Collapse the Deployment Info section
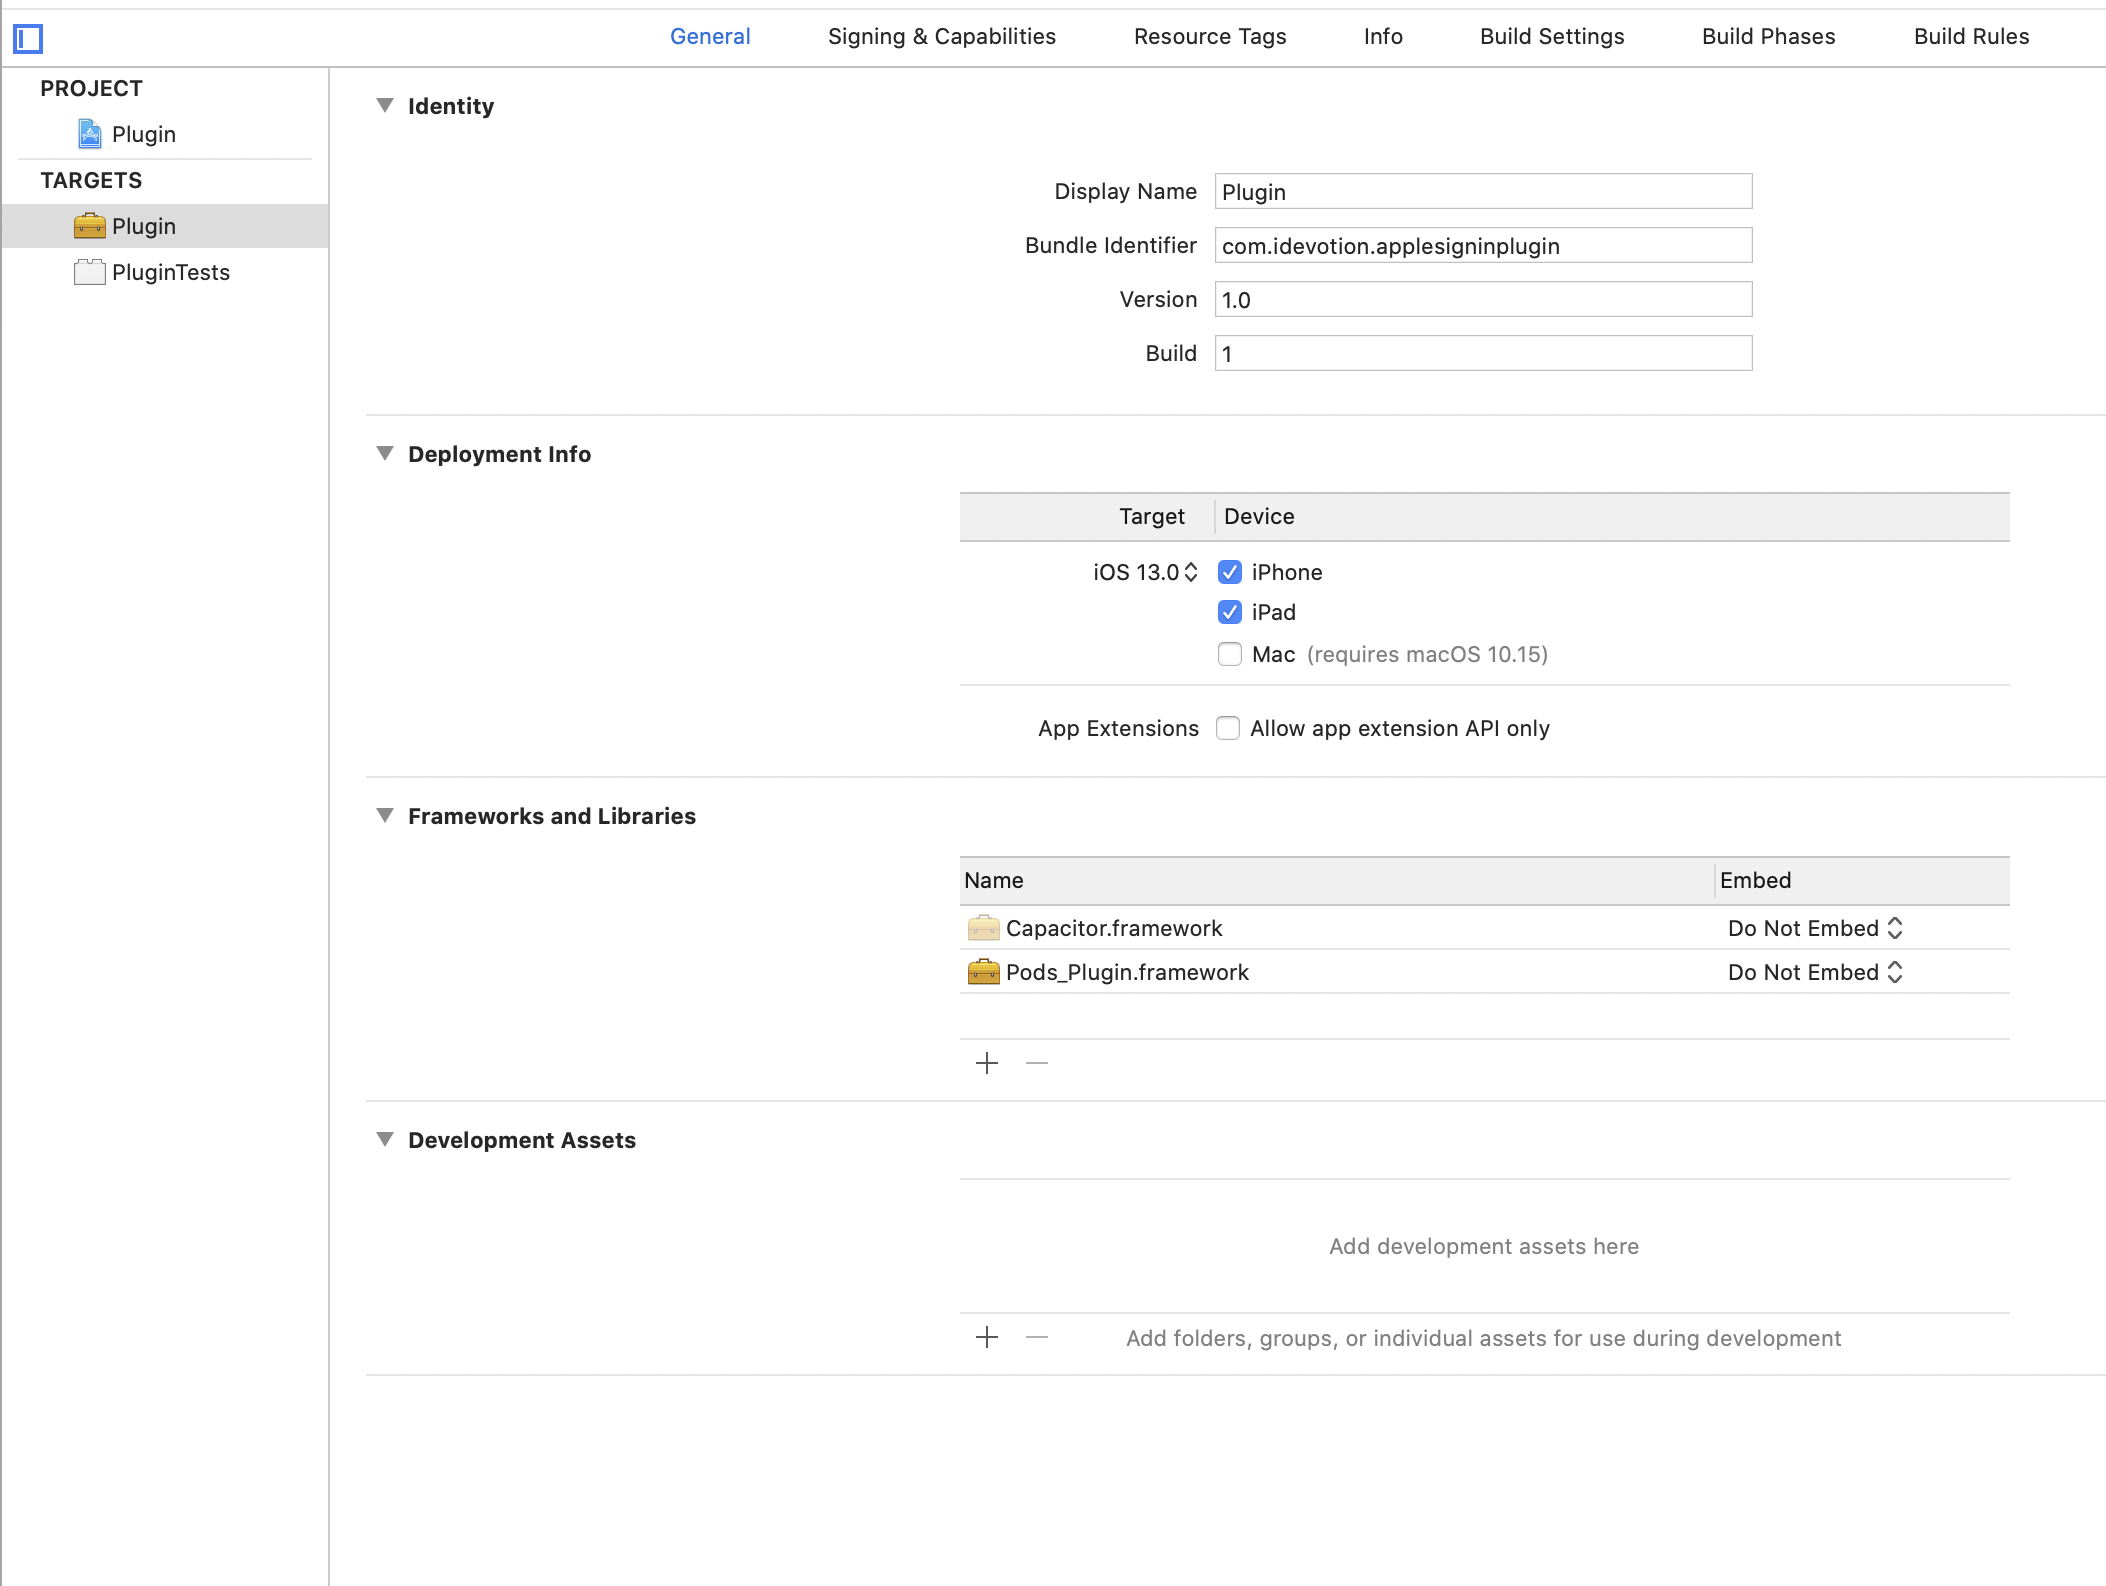This screenshot has height=1586, width=2106. click(385, 453)
